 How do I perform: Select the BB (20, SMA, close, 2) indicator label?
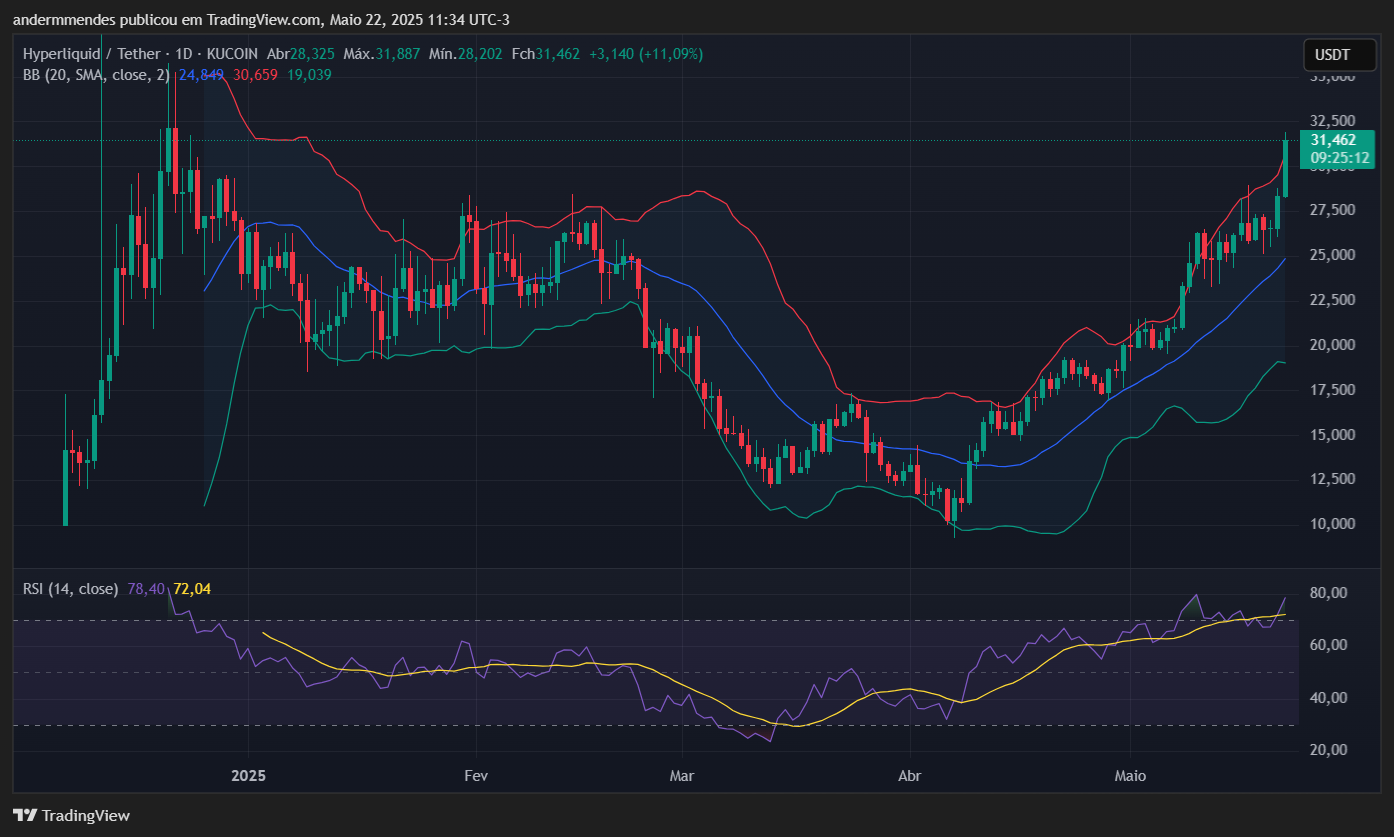point(95,74)
